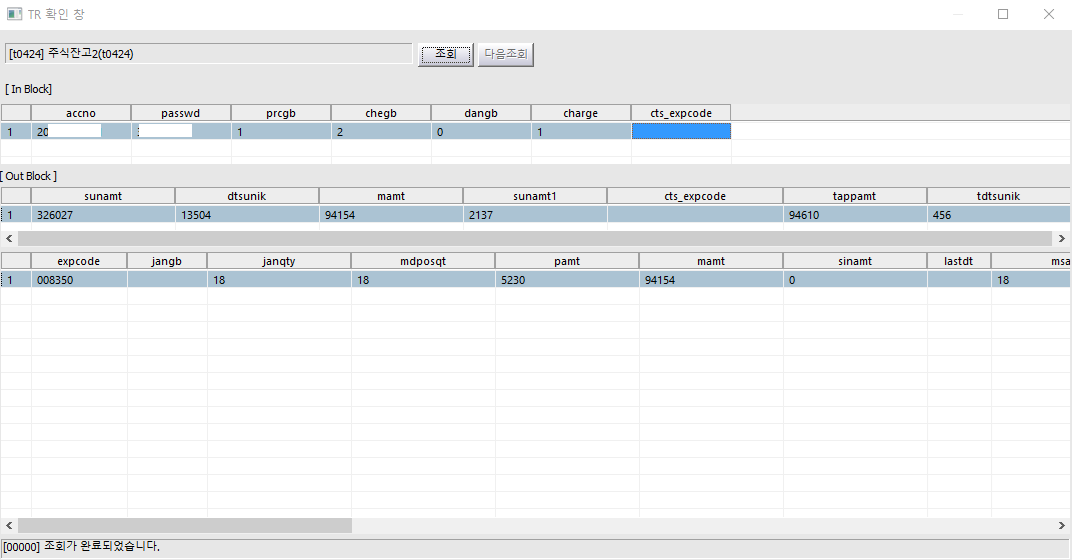
Task: Select the expcode value 008350
Action: pos(79,280)
